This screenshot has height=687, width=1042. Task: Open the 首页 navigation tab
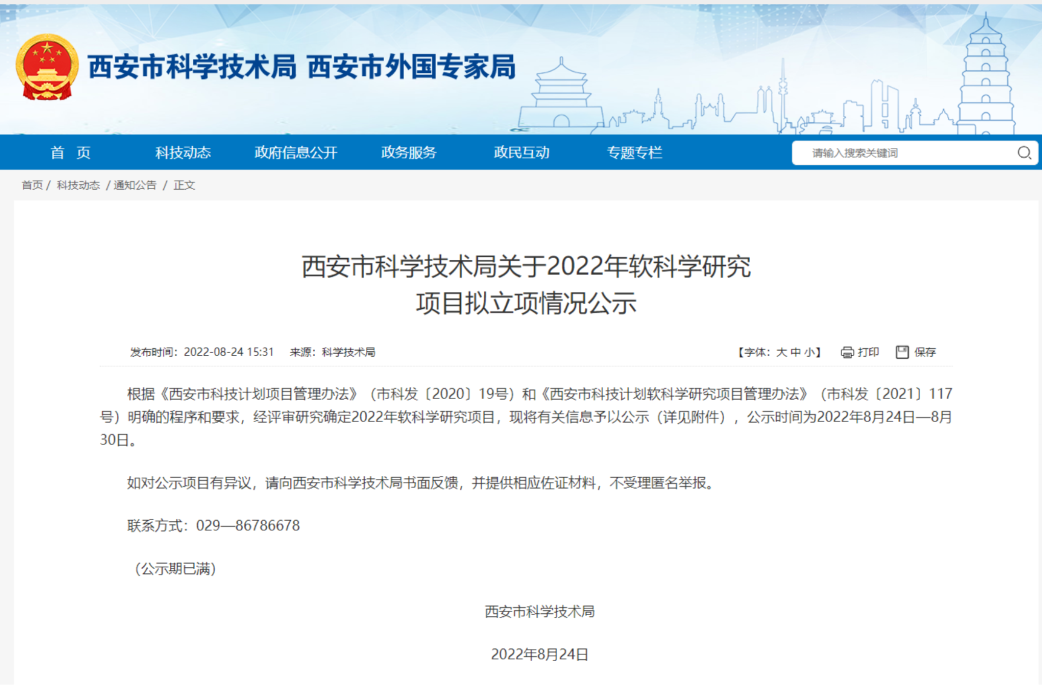tap(71, 153)
